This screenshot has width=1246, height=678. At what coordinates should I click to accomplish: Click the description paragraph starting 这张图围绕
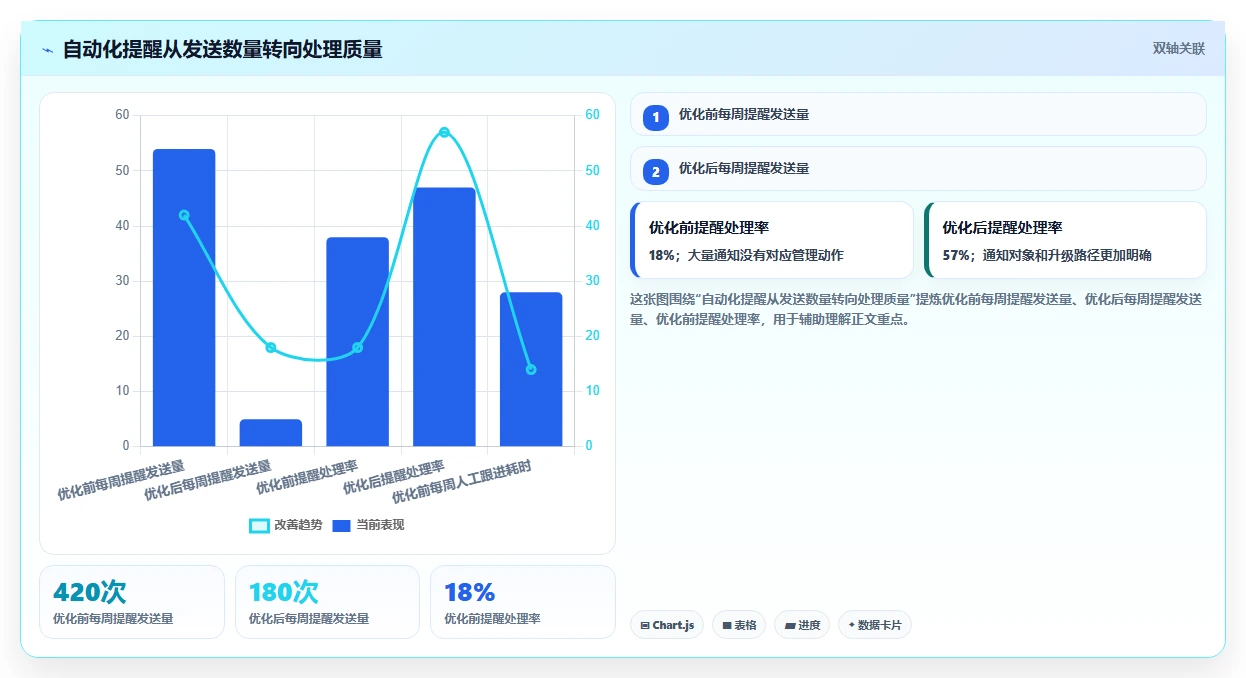coord(916,310)
